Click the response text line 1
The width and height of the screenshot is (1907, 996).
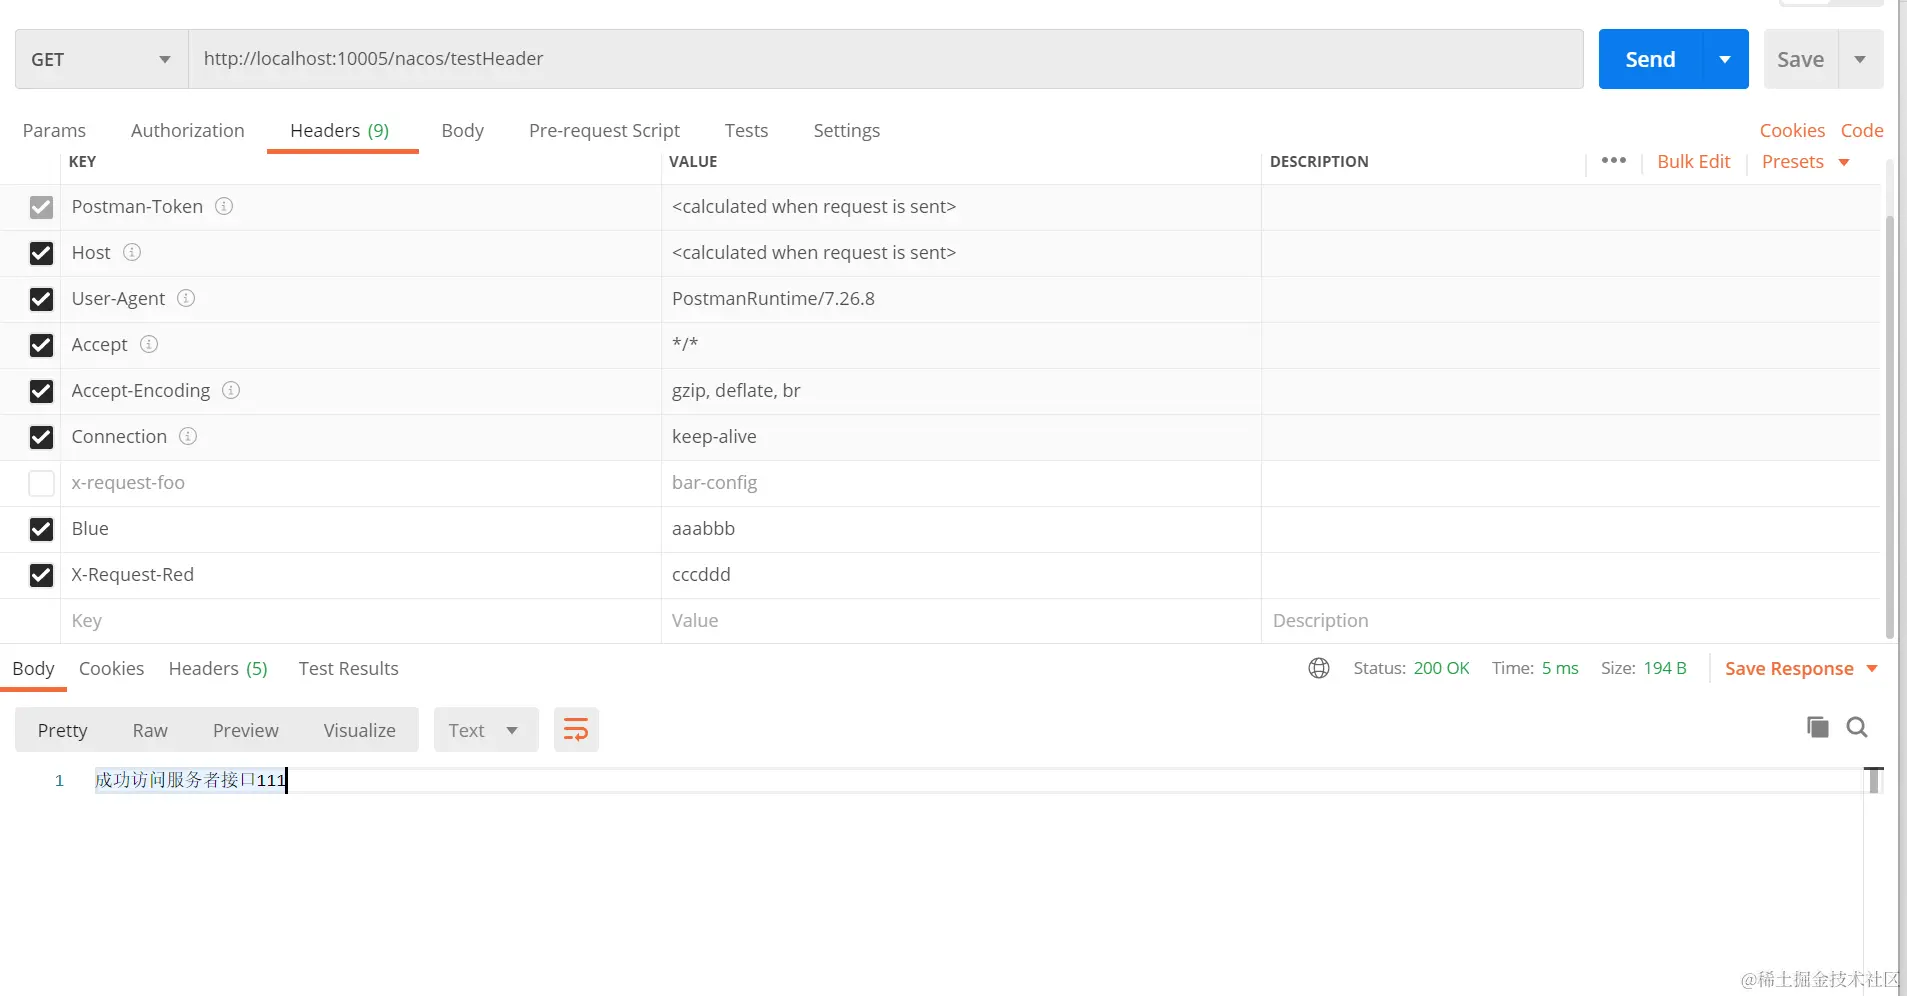click(190, 780)
